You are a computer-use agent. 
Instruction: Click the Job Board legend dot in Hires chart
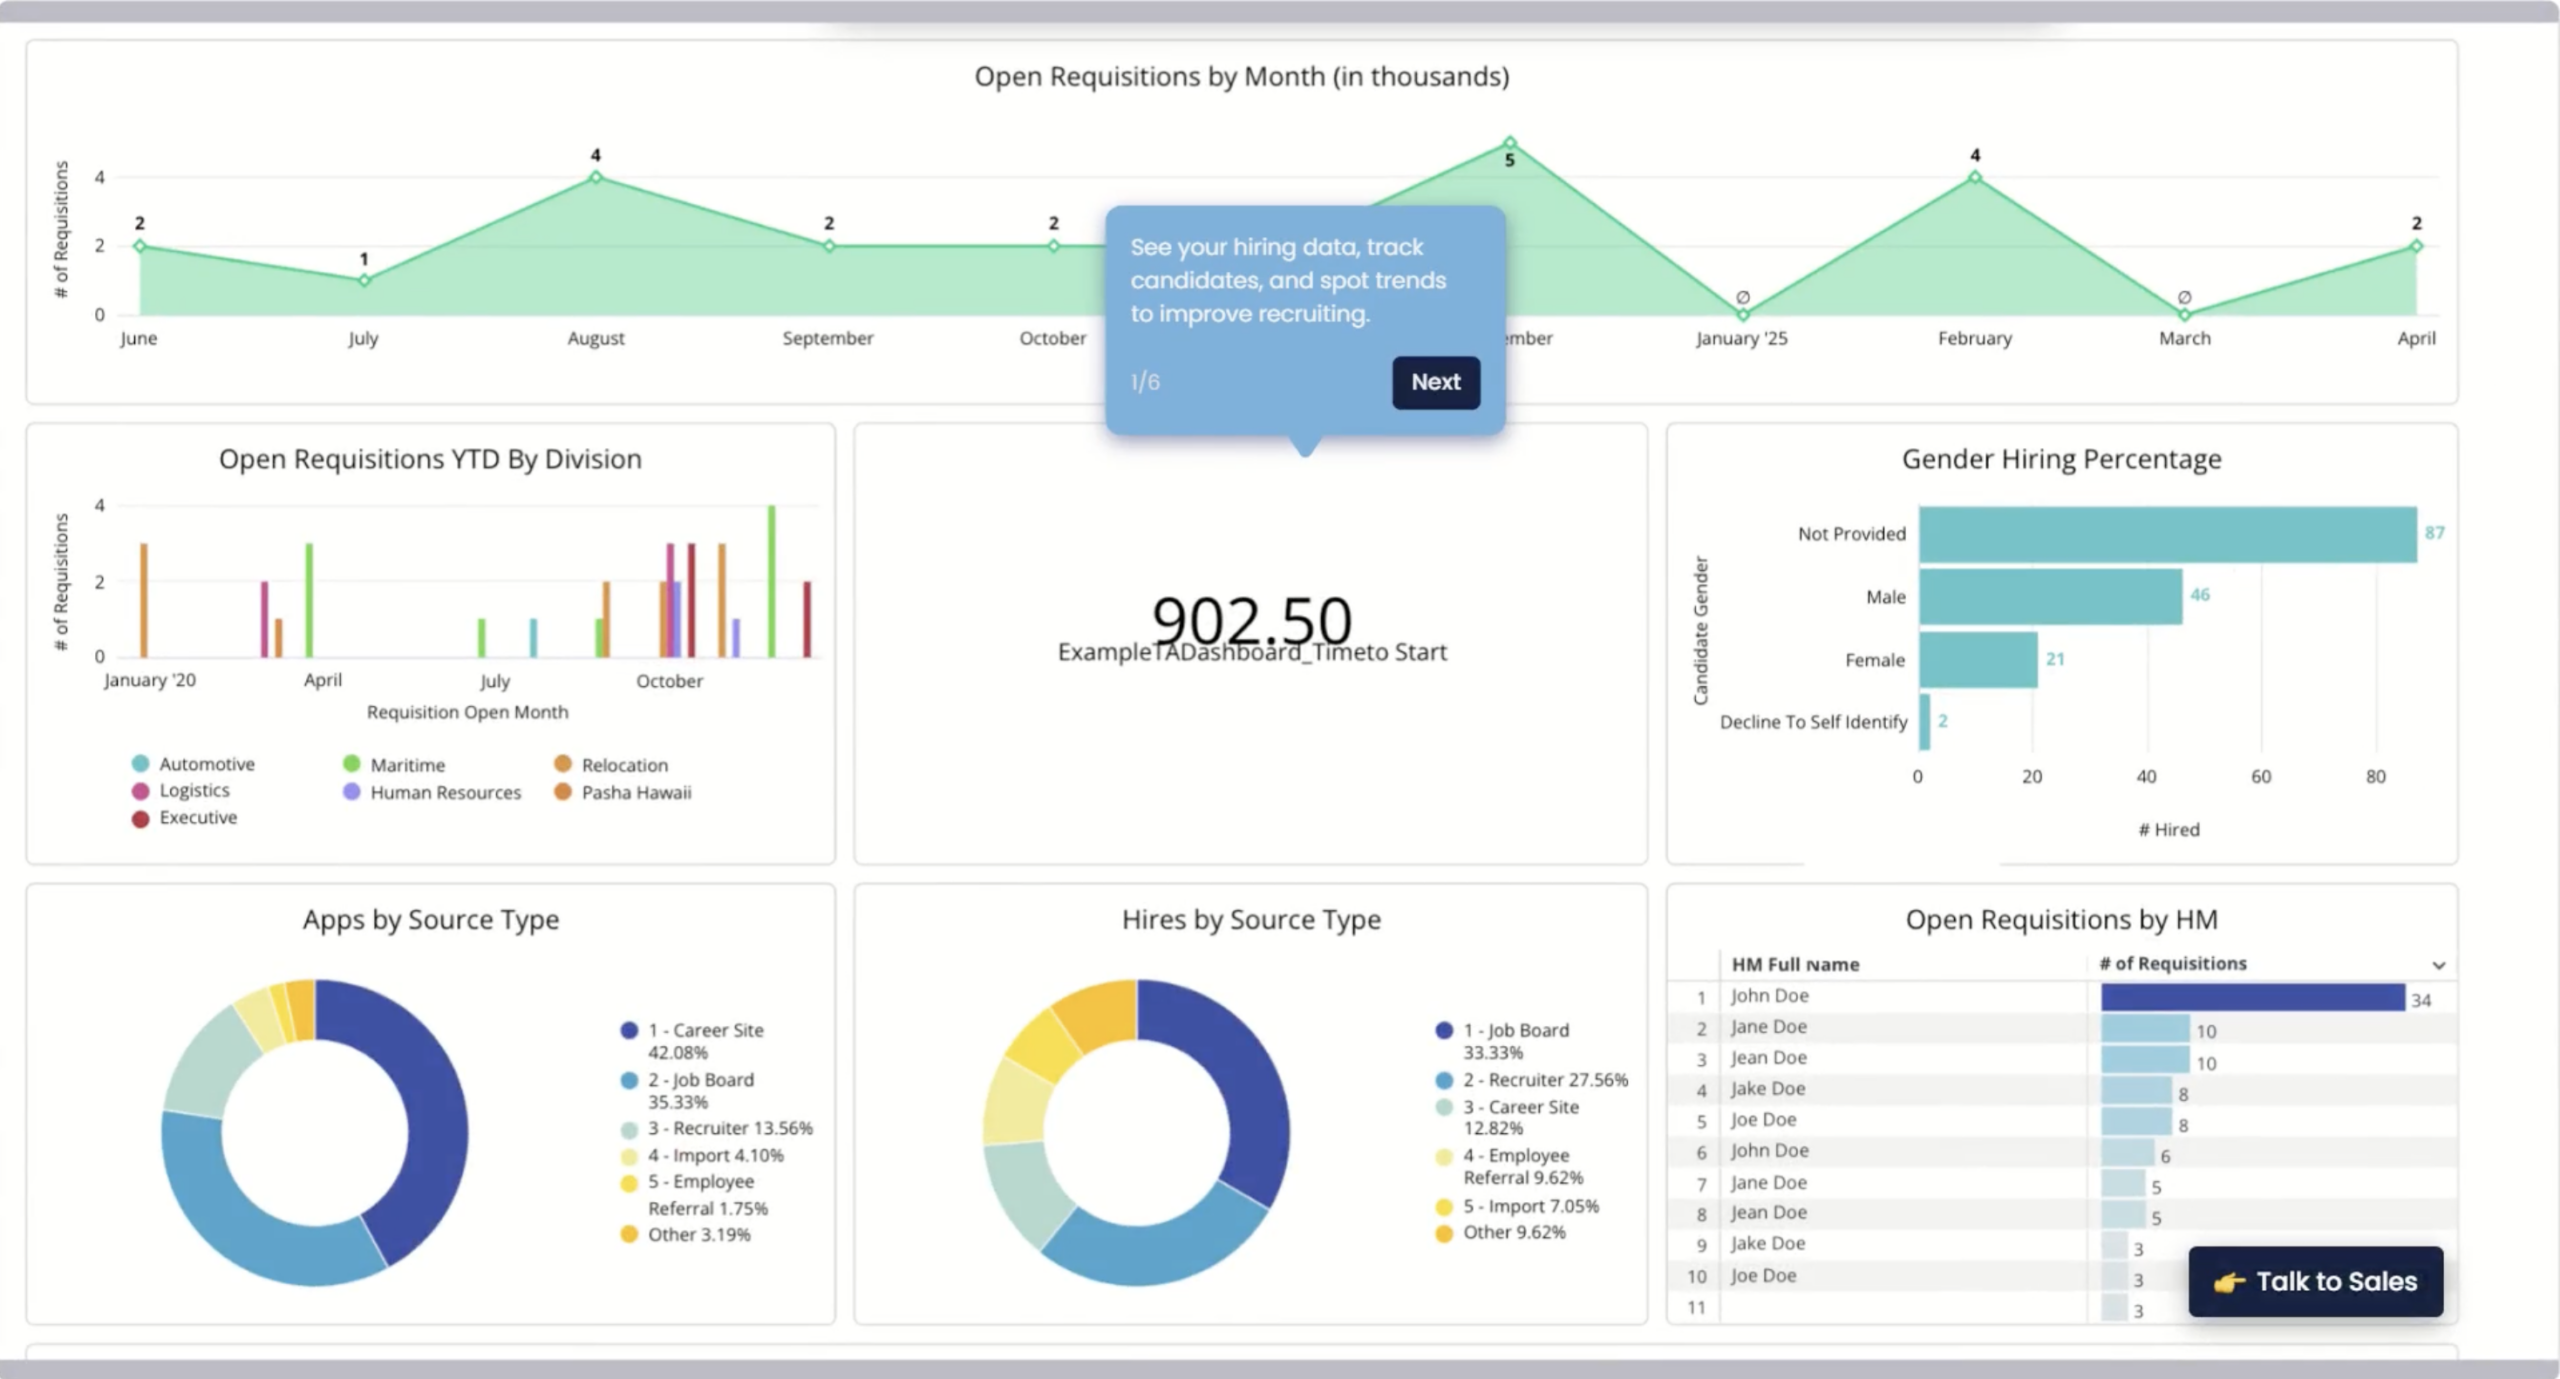pos(1444,1030)
